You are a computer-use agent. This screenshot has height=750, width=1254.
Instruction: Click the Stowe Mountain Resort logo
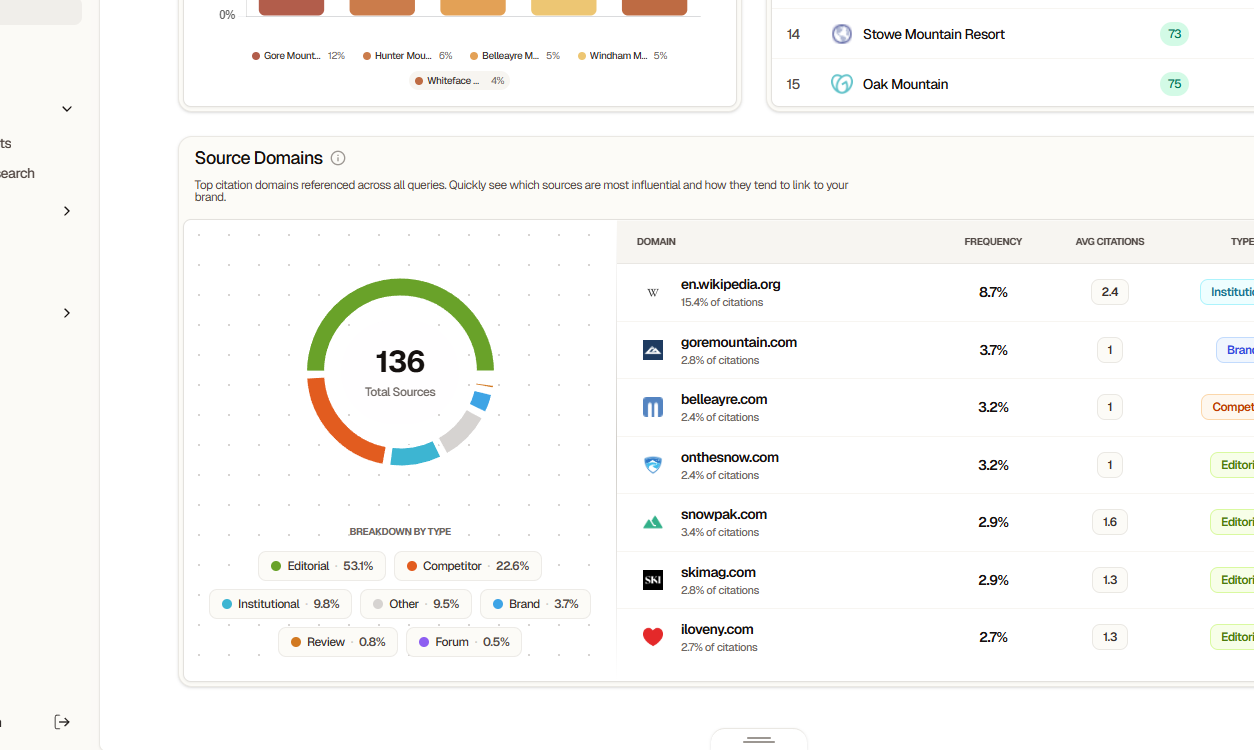841,33
